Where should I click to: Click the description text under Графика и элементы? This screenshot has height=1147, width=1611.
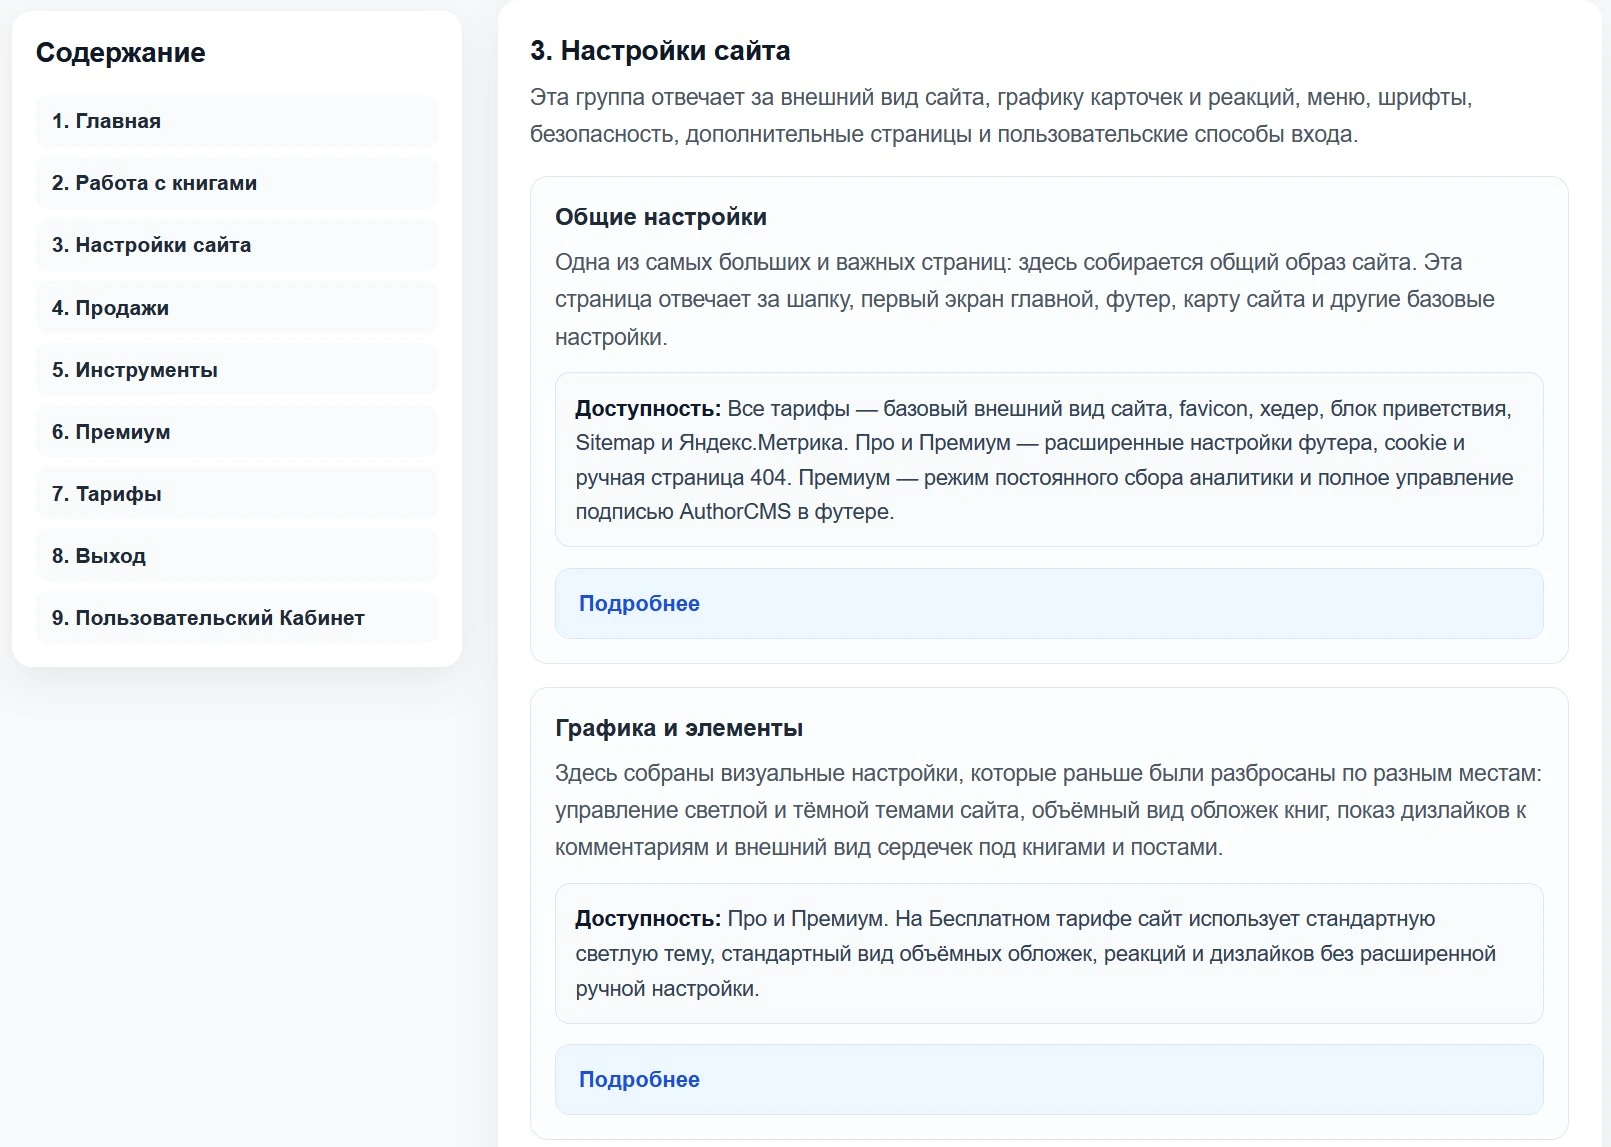click(1048, 810)
